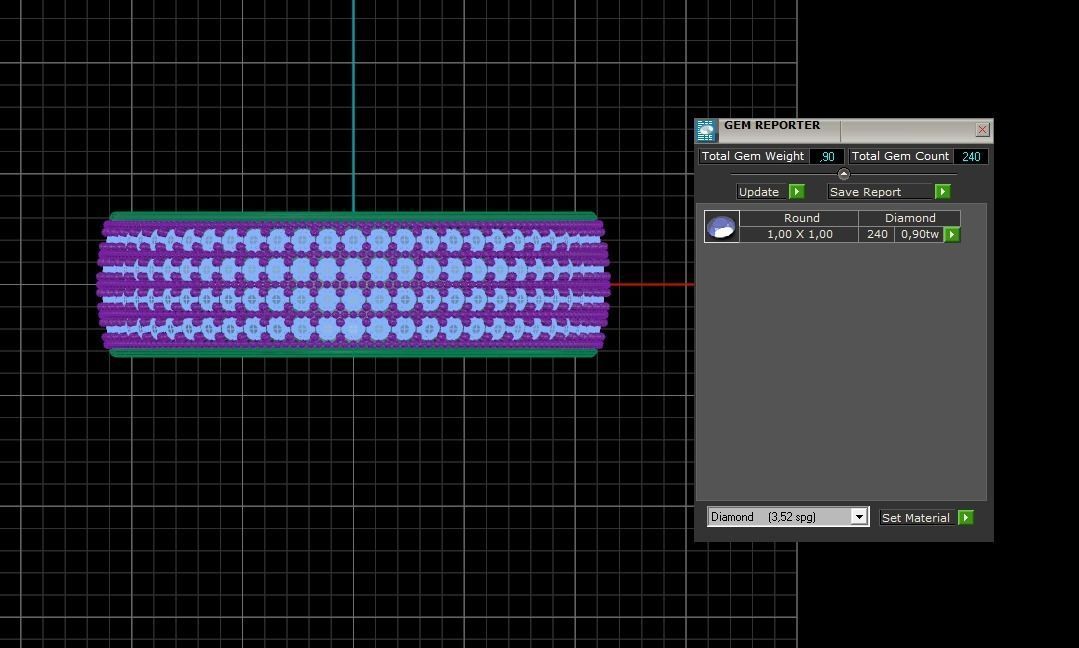Click the Total Gem Weight value field
Screen dimensions: 1079x648
[x=827, y=156]
